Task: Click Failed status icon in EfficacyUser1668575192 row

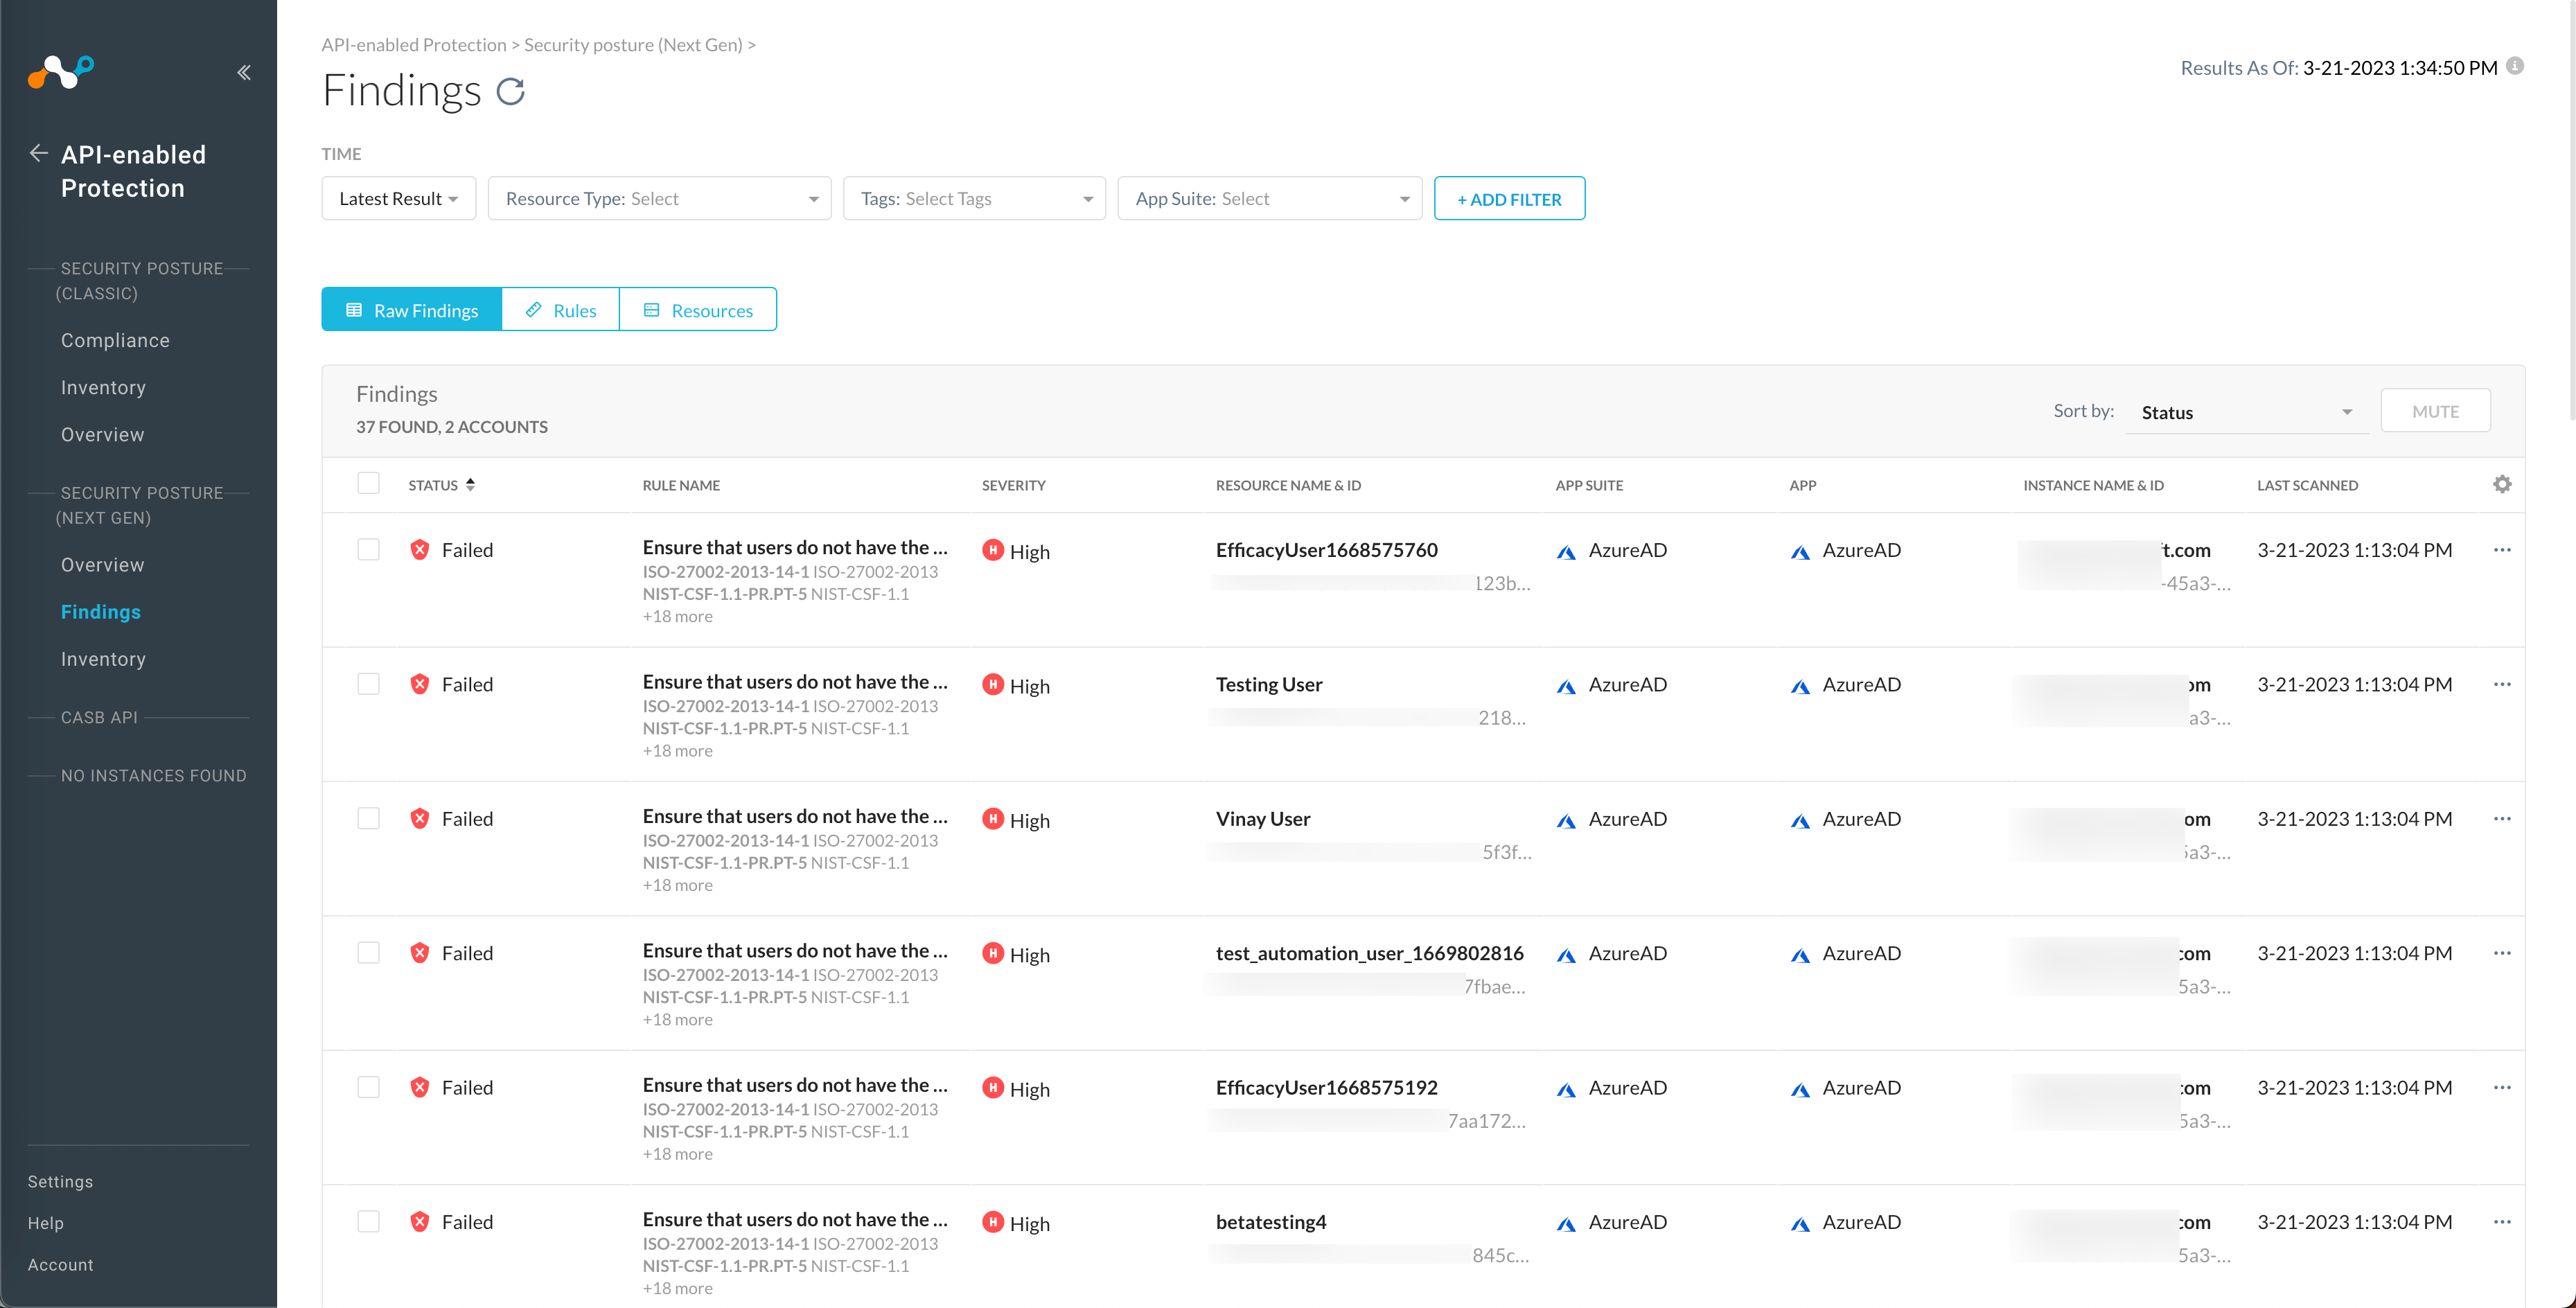Action: click(420, 1087)
